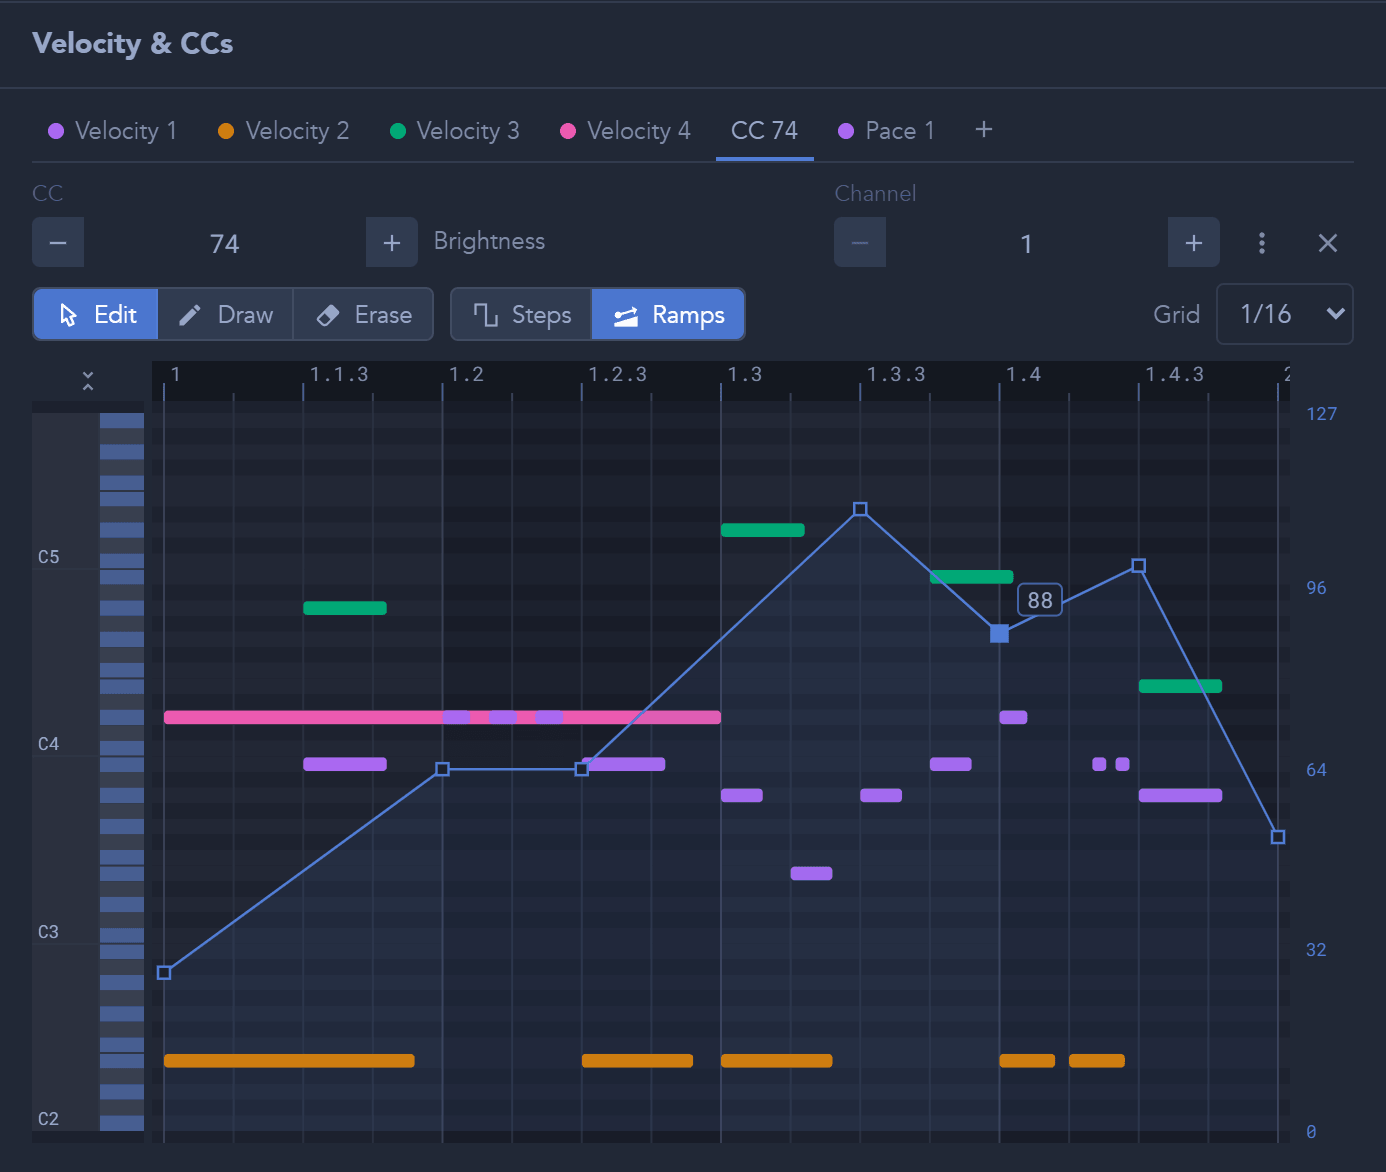Select the CC 74 tab

765,131
